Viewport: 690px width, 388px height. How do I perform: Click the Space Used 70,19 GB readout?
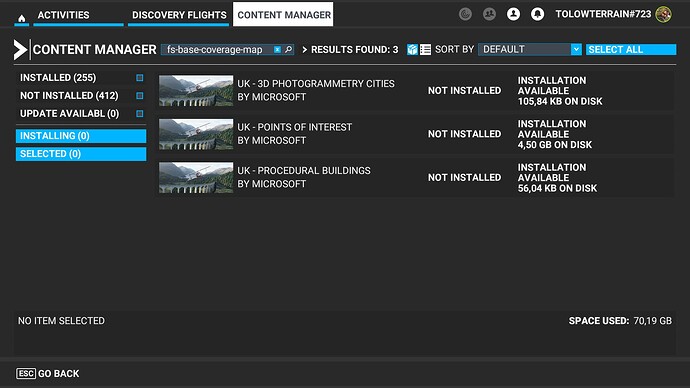[620, 321]
